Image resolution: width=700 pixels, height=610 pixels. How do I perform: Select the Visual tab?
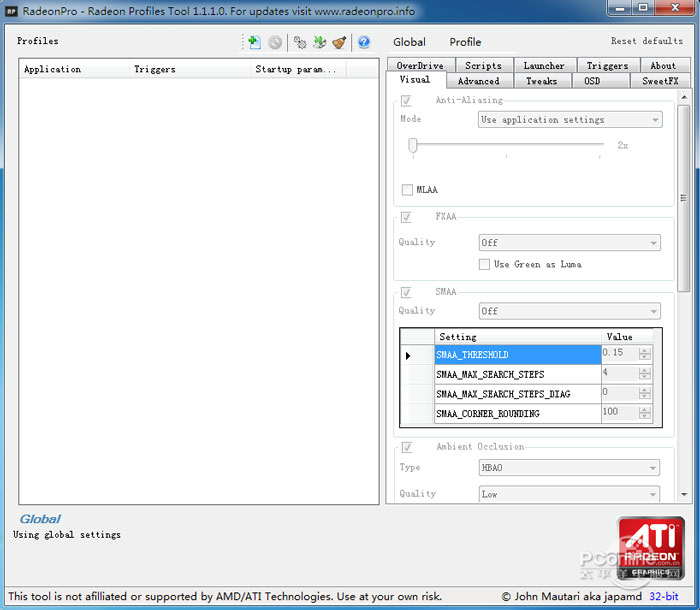[415, 79]
